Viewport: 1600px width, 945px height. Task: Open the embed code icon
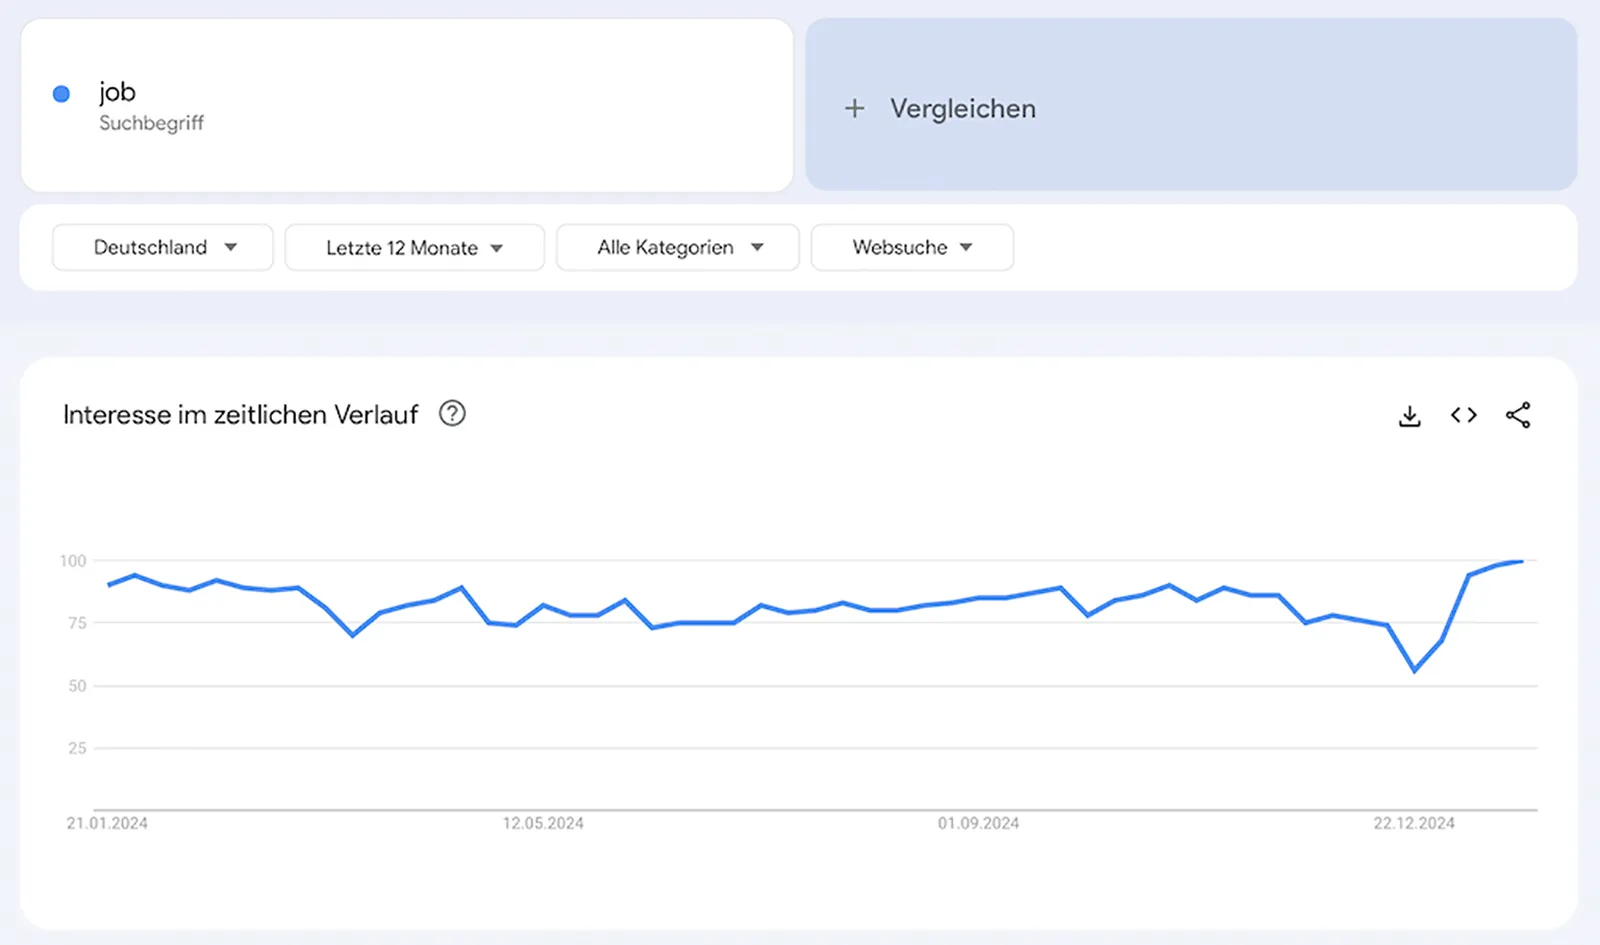(x=1464, y=415)
